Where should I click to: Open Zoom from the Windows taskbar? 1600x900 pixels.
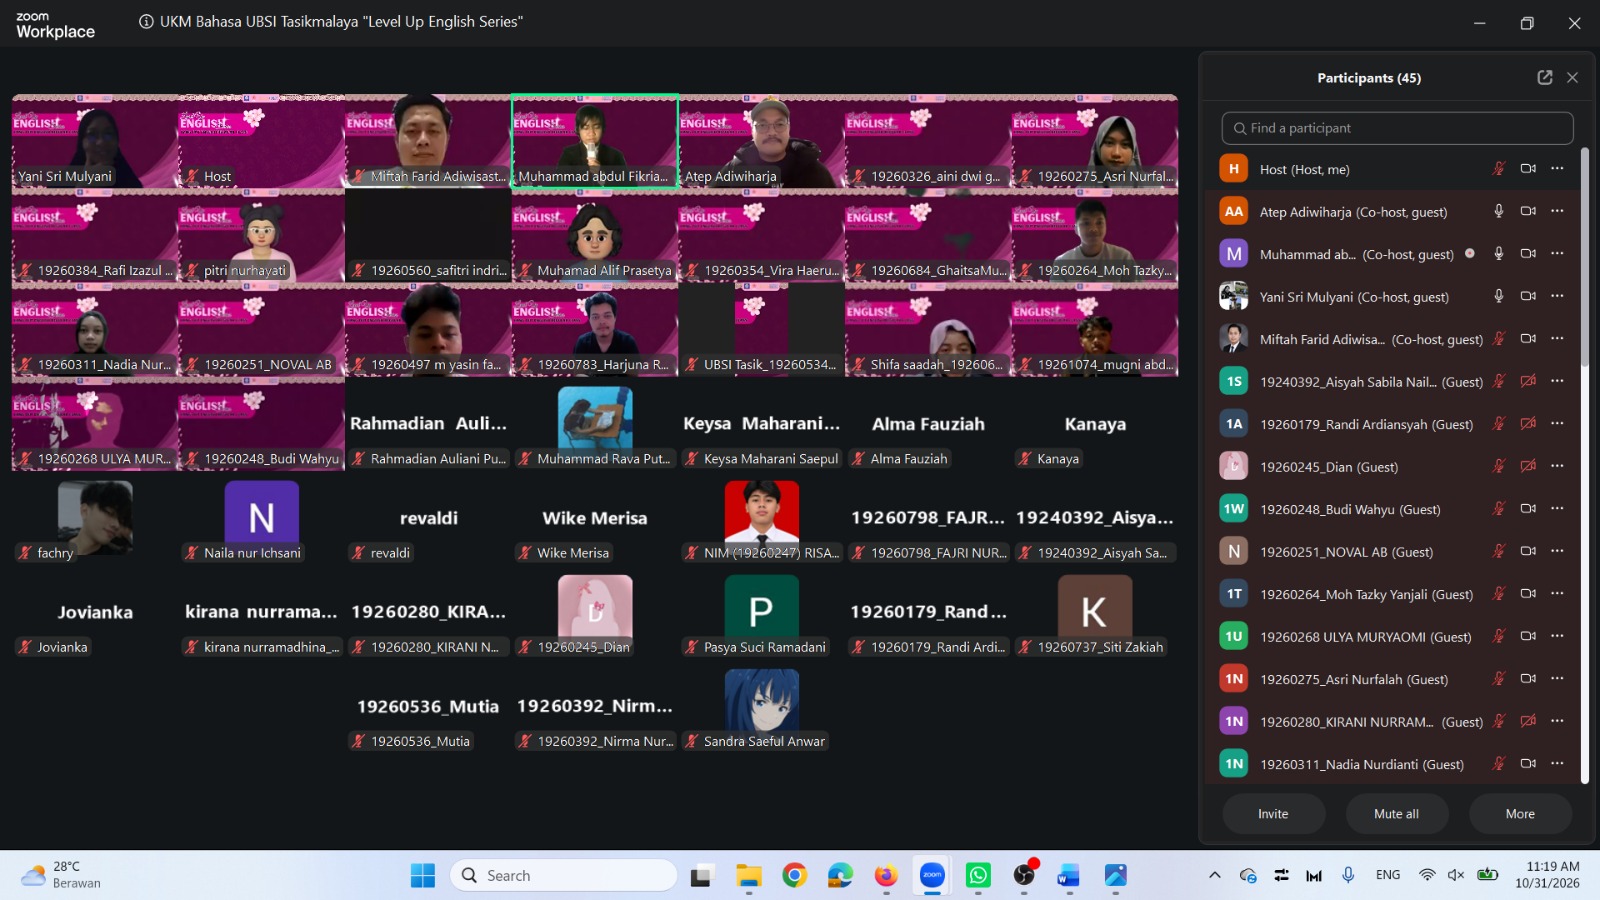pyautogui.click(x=932, y=876)
